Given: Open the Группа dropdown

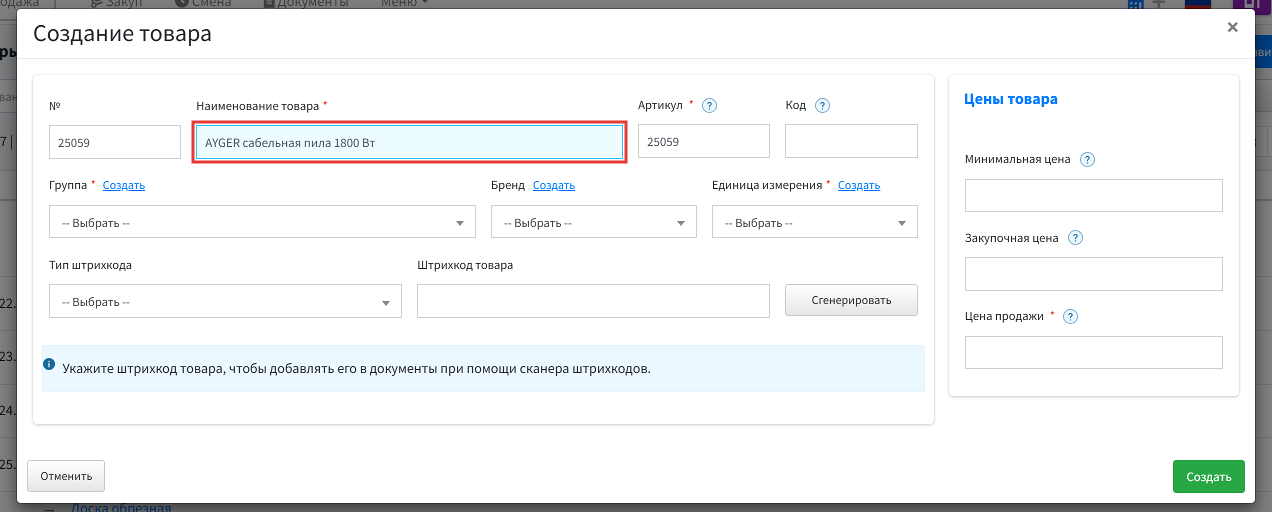Looking at the screenshot, I should [x=262, y=222].
